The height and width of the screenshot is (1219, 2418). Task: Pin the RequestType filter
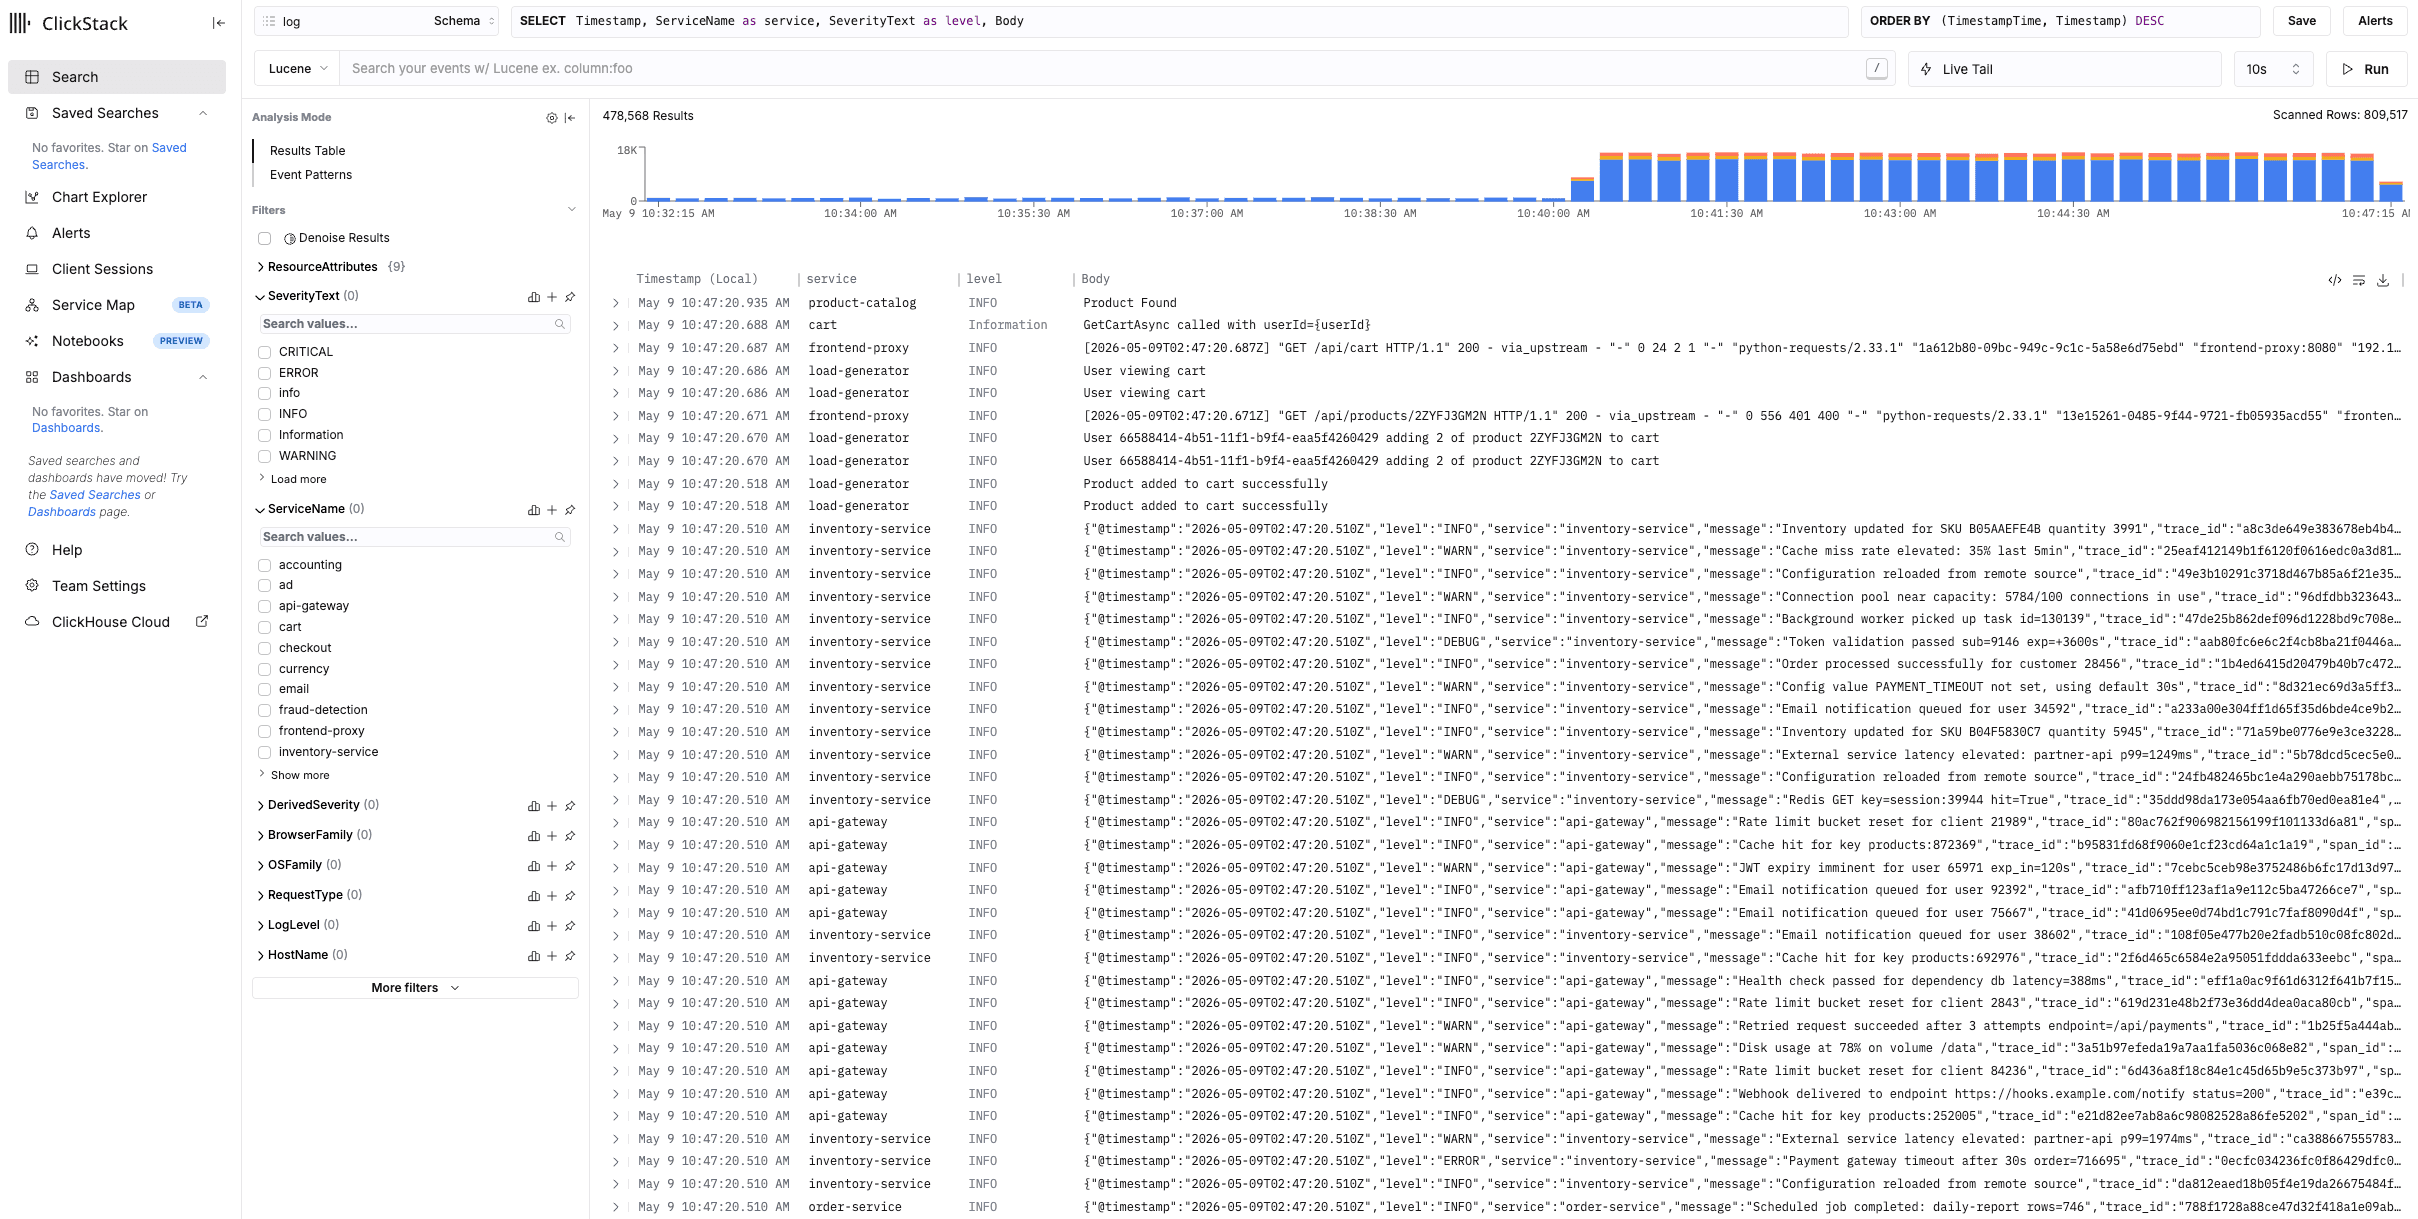point(570,896)
